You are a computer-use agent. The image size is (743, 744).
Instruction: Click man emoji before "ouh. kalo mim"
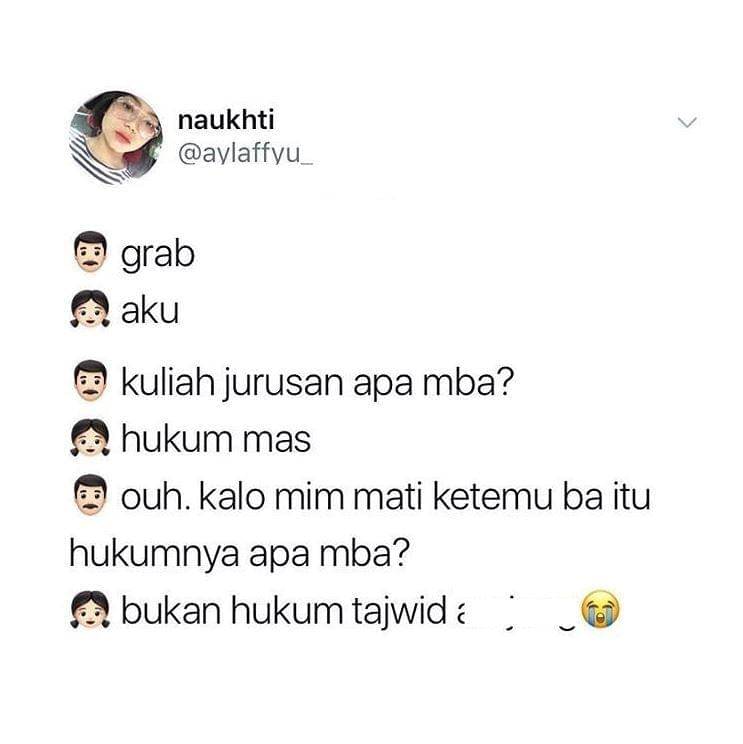(x=90, y=495)
